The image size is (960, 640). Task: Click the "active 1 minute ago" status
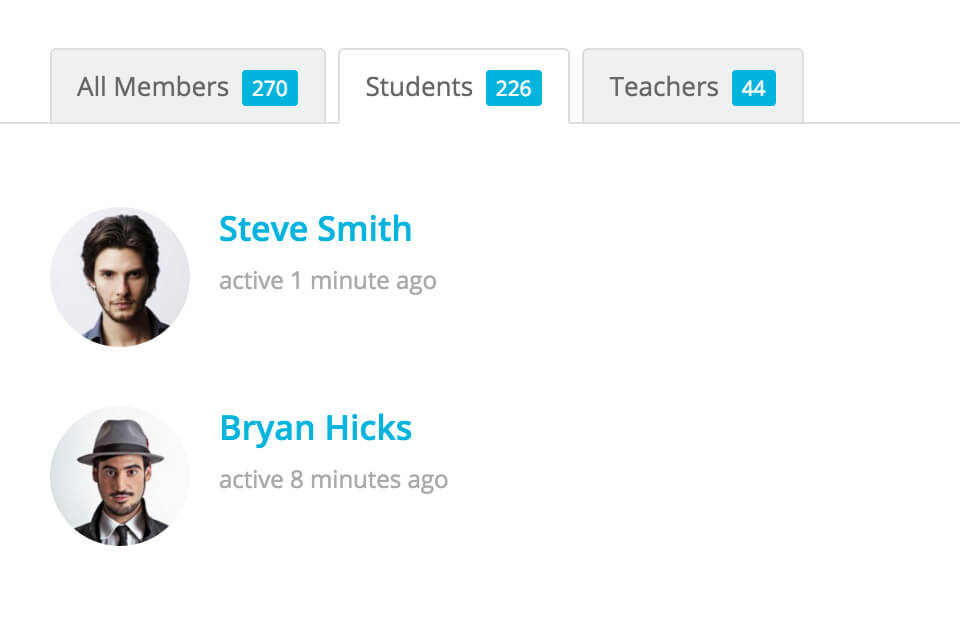(328, 281)
